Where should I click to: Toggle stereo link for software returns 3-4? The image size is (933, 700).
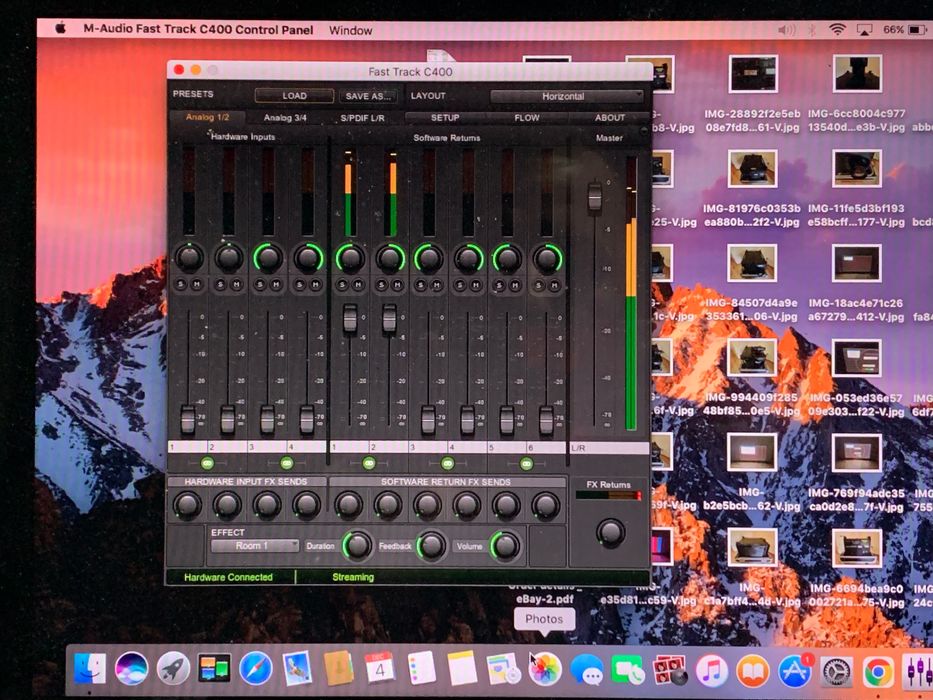[447, 463]
